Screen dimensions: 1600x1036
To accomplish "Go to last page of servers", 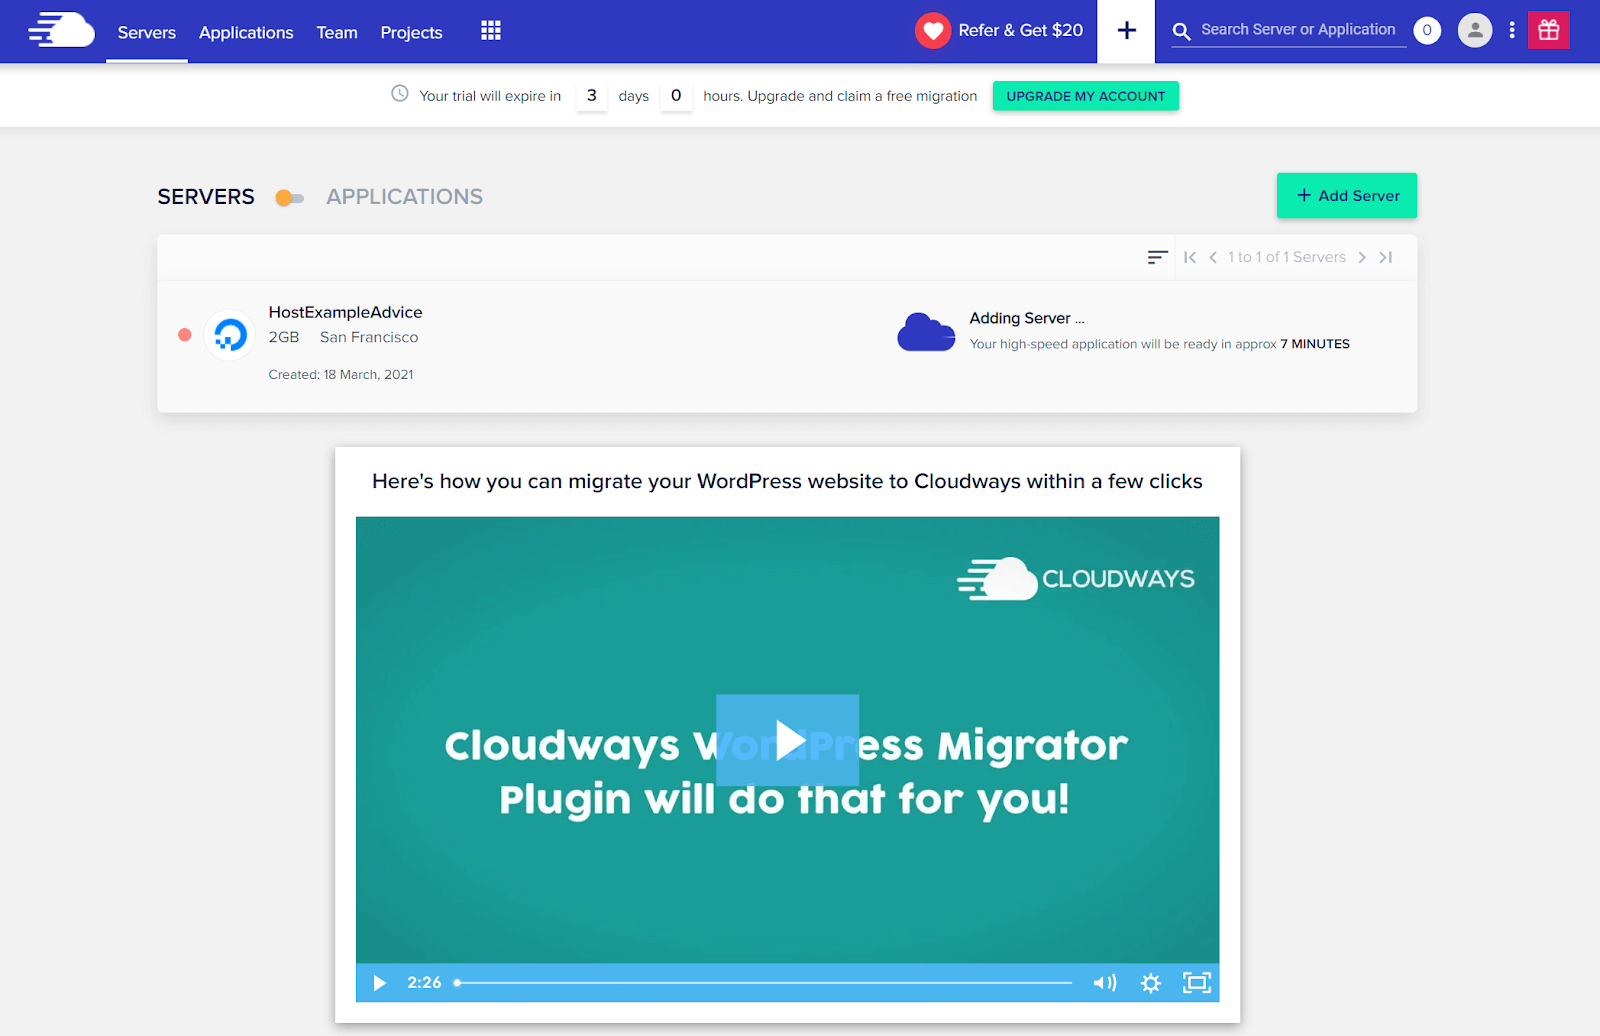I will [1385, 257].
